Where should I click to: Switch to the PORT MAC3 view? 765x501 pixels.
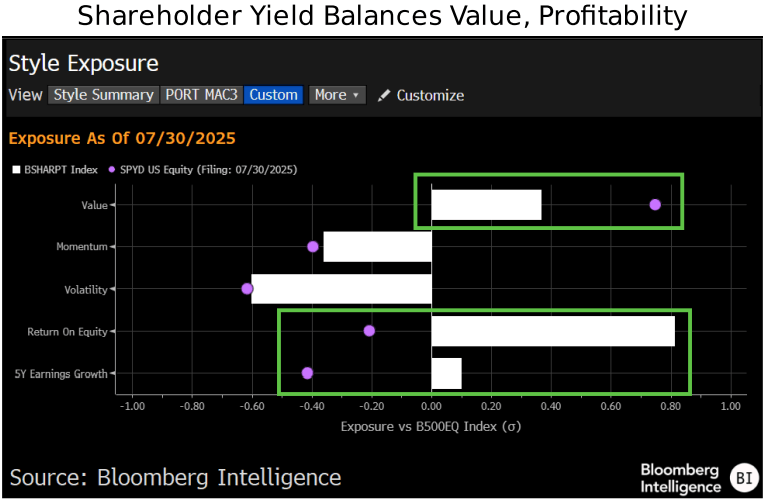pos(202,95)
